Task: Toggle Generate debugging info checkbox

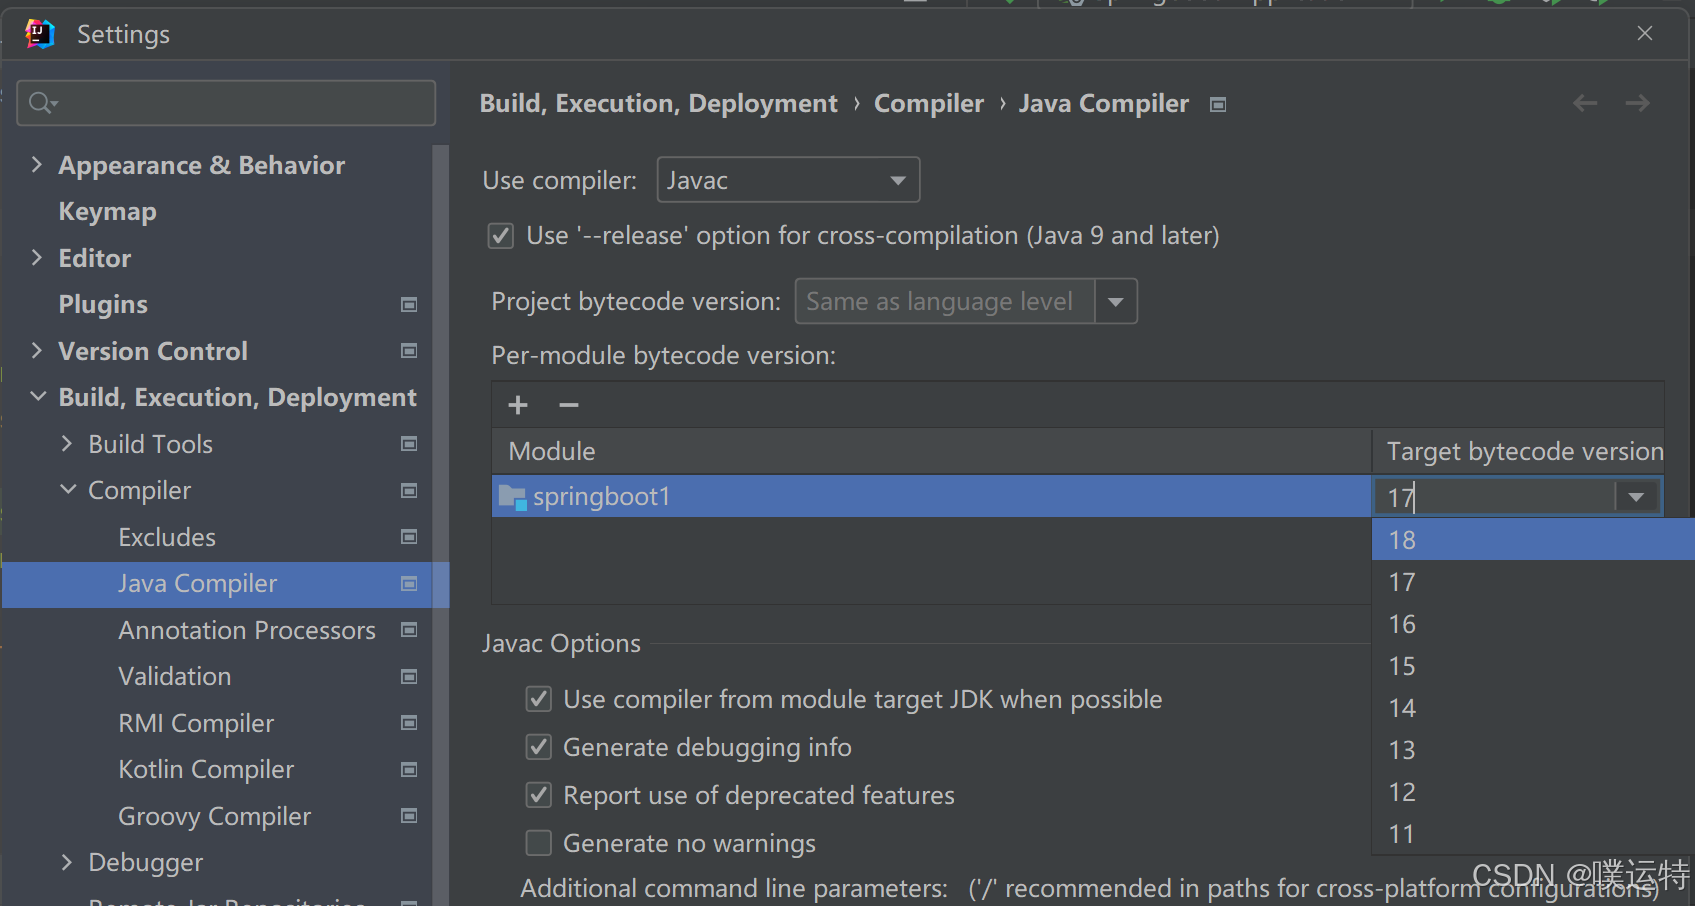Action: pos(539,747)
